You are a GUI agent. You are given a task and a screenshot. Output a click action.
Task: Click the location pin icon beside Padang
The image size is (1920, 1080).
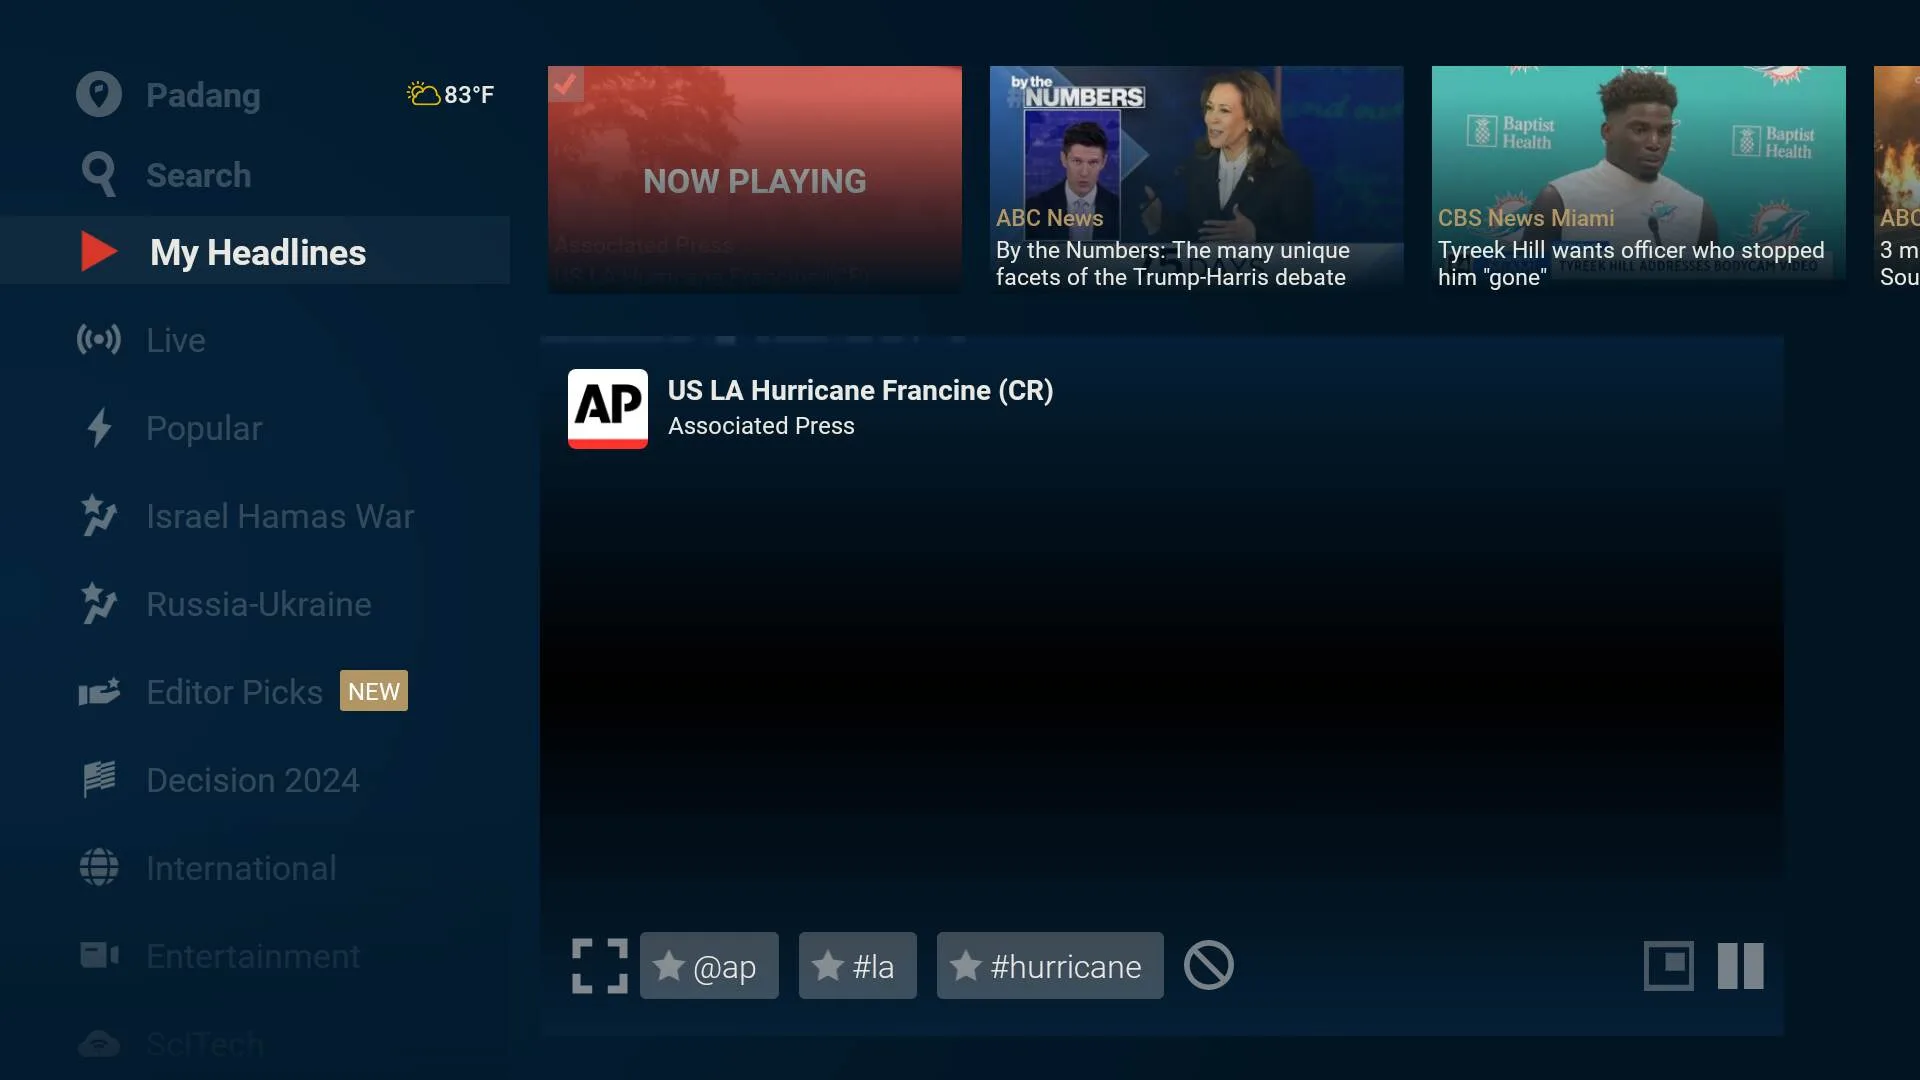[98, 94]
